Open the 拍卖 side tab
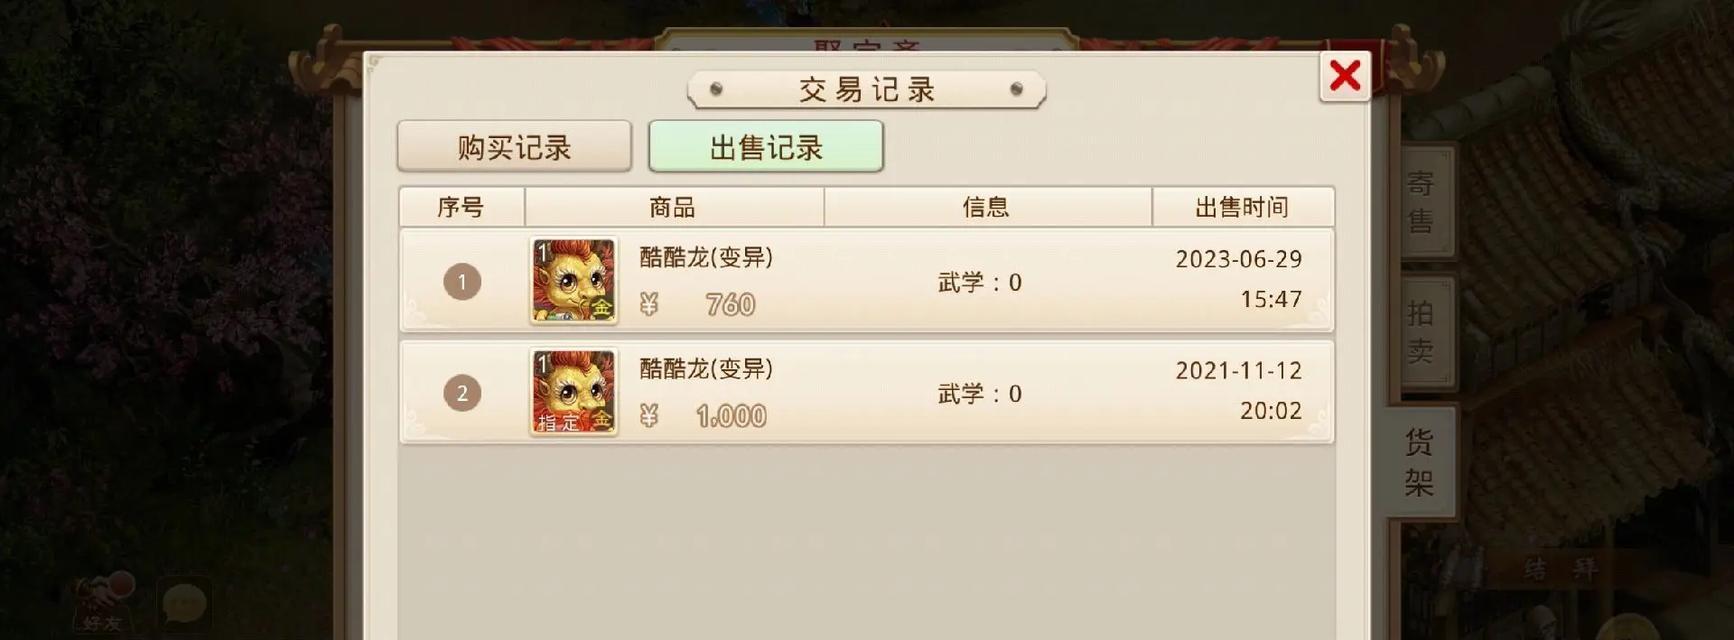Screen dimensions: 1734x640 click(1421, 332)
